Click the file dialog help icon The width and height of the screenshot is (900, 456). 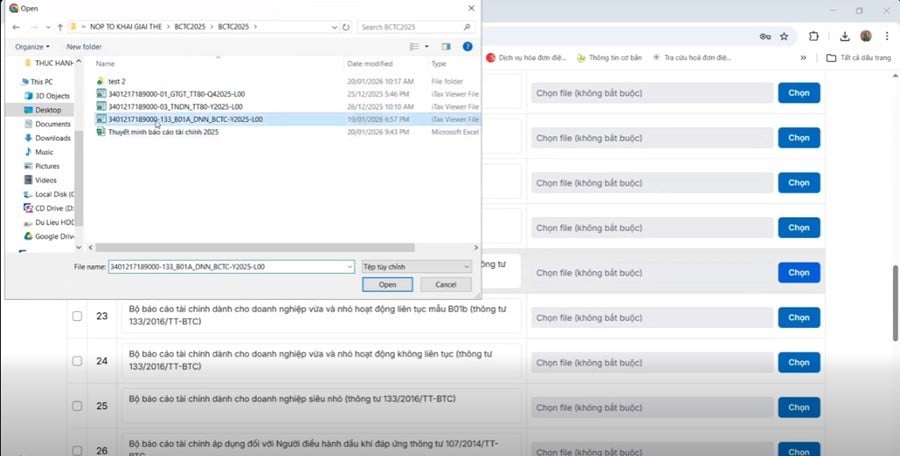(467, 47)
